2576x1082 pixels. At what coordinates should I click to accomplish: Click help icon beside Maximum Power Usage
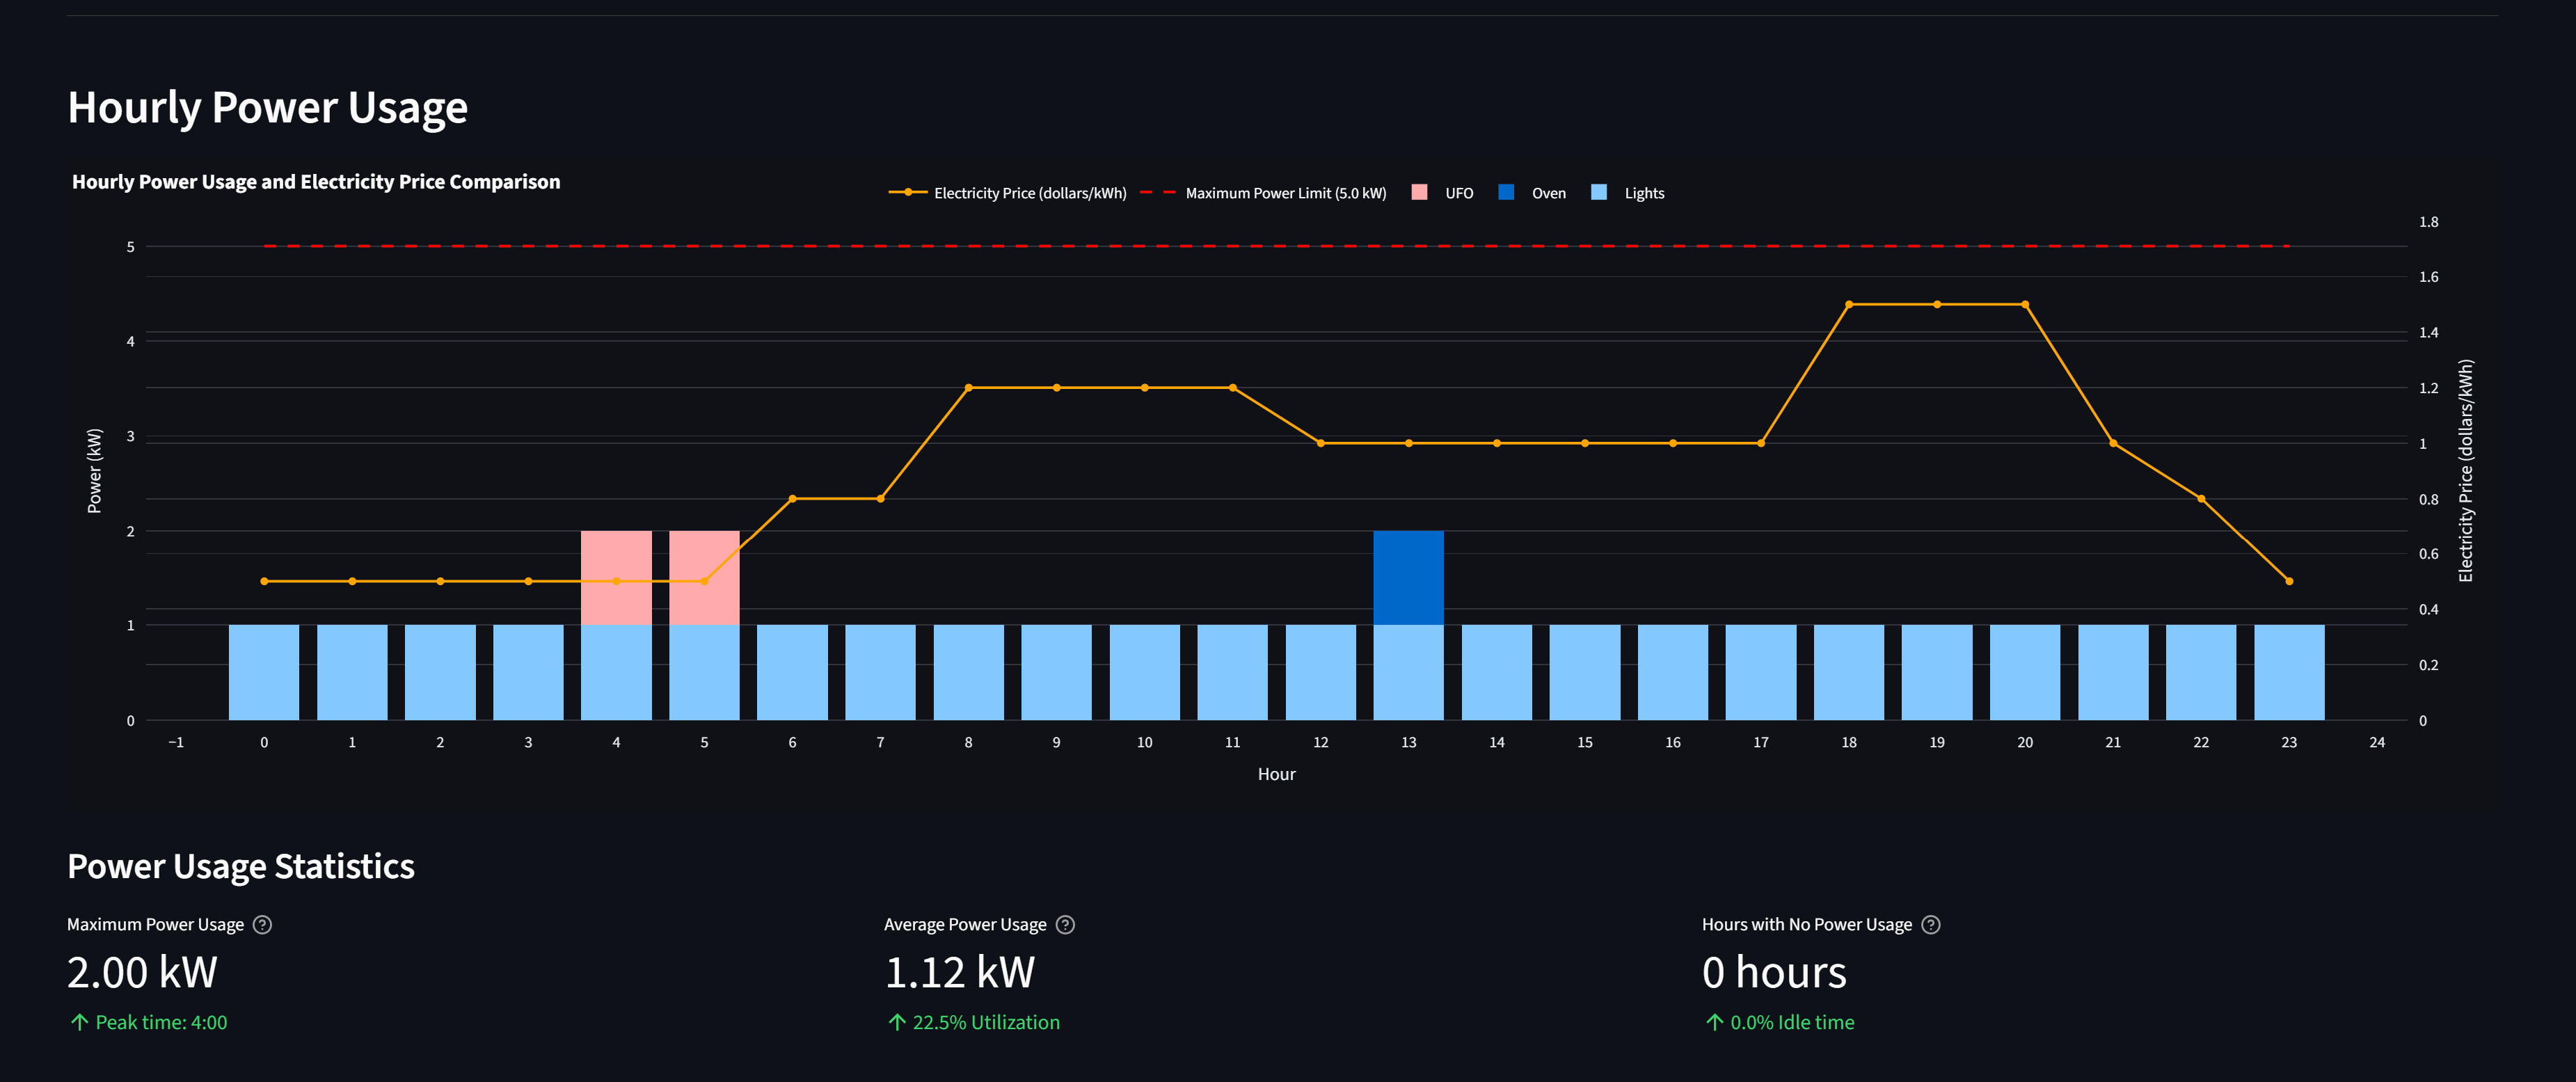[262, 925]
